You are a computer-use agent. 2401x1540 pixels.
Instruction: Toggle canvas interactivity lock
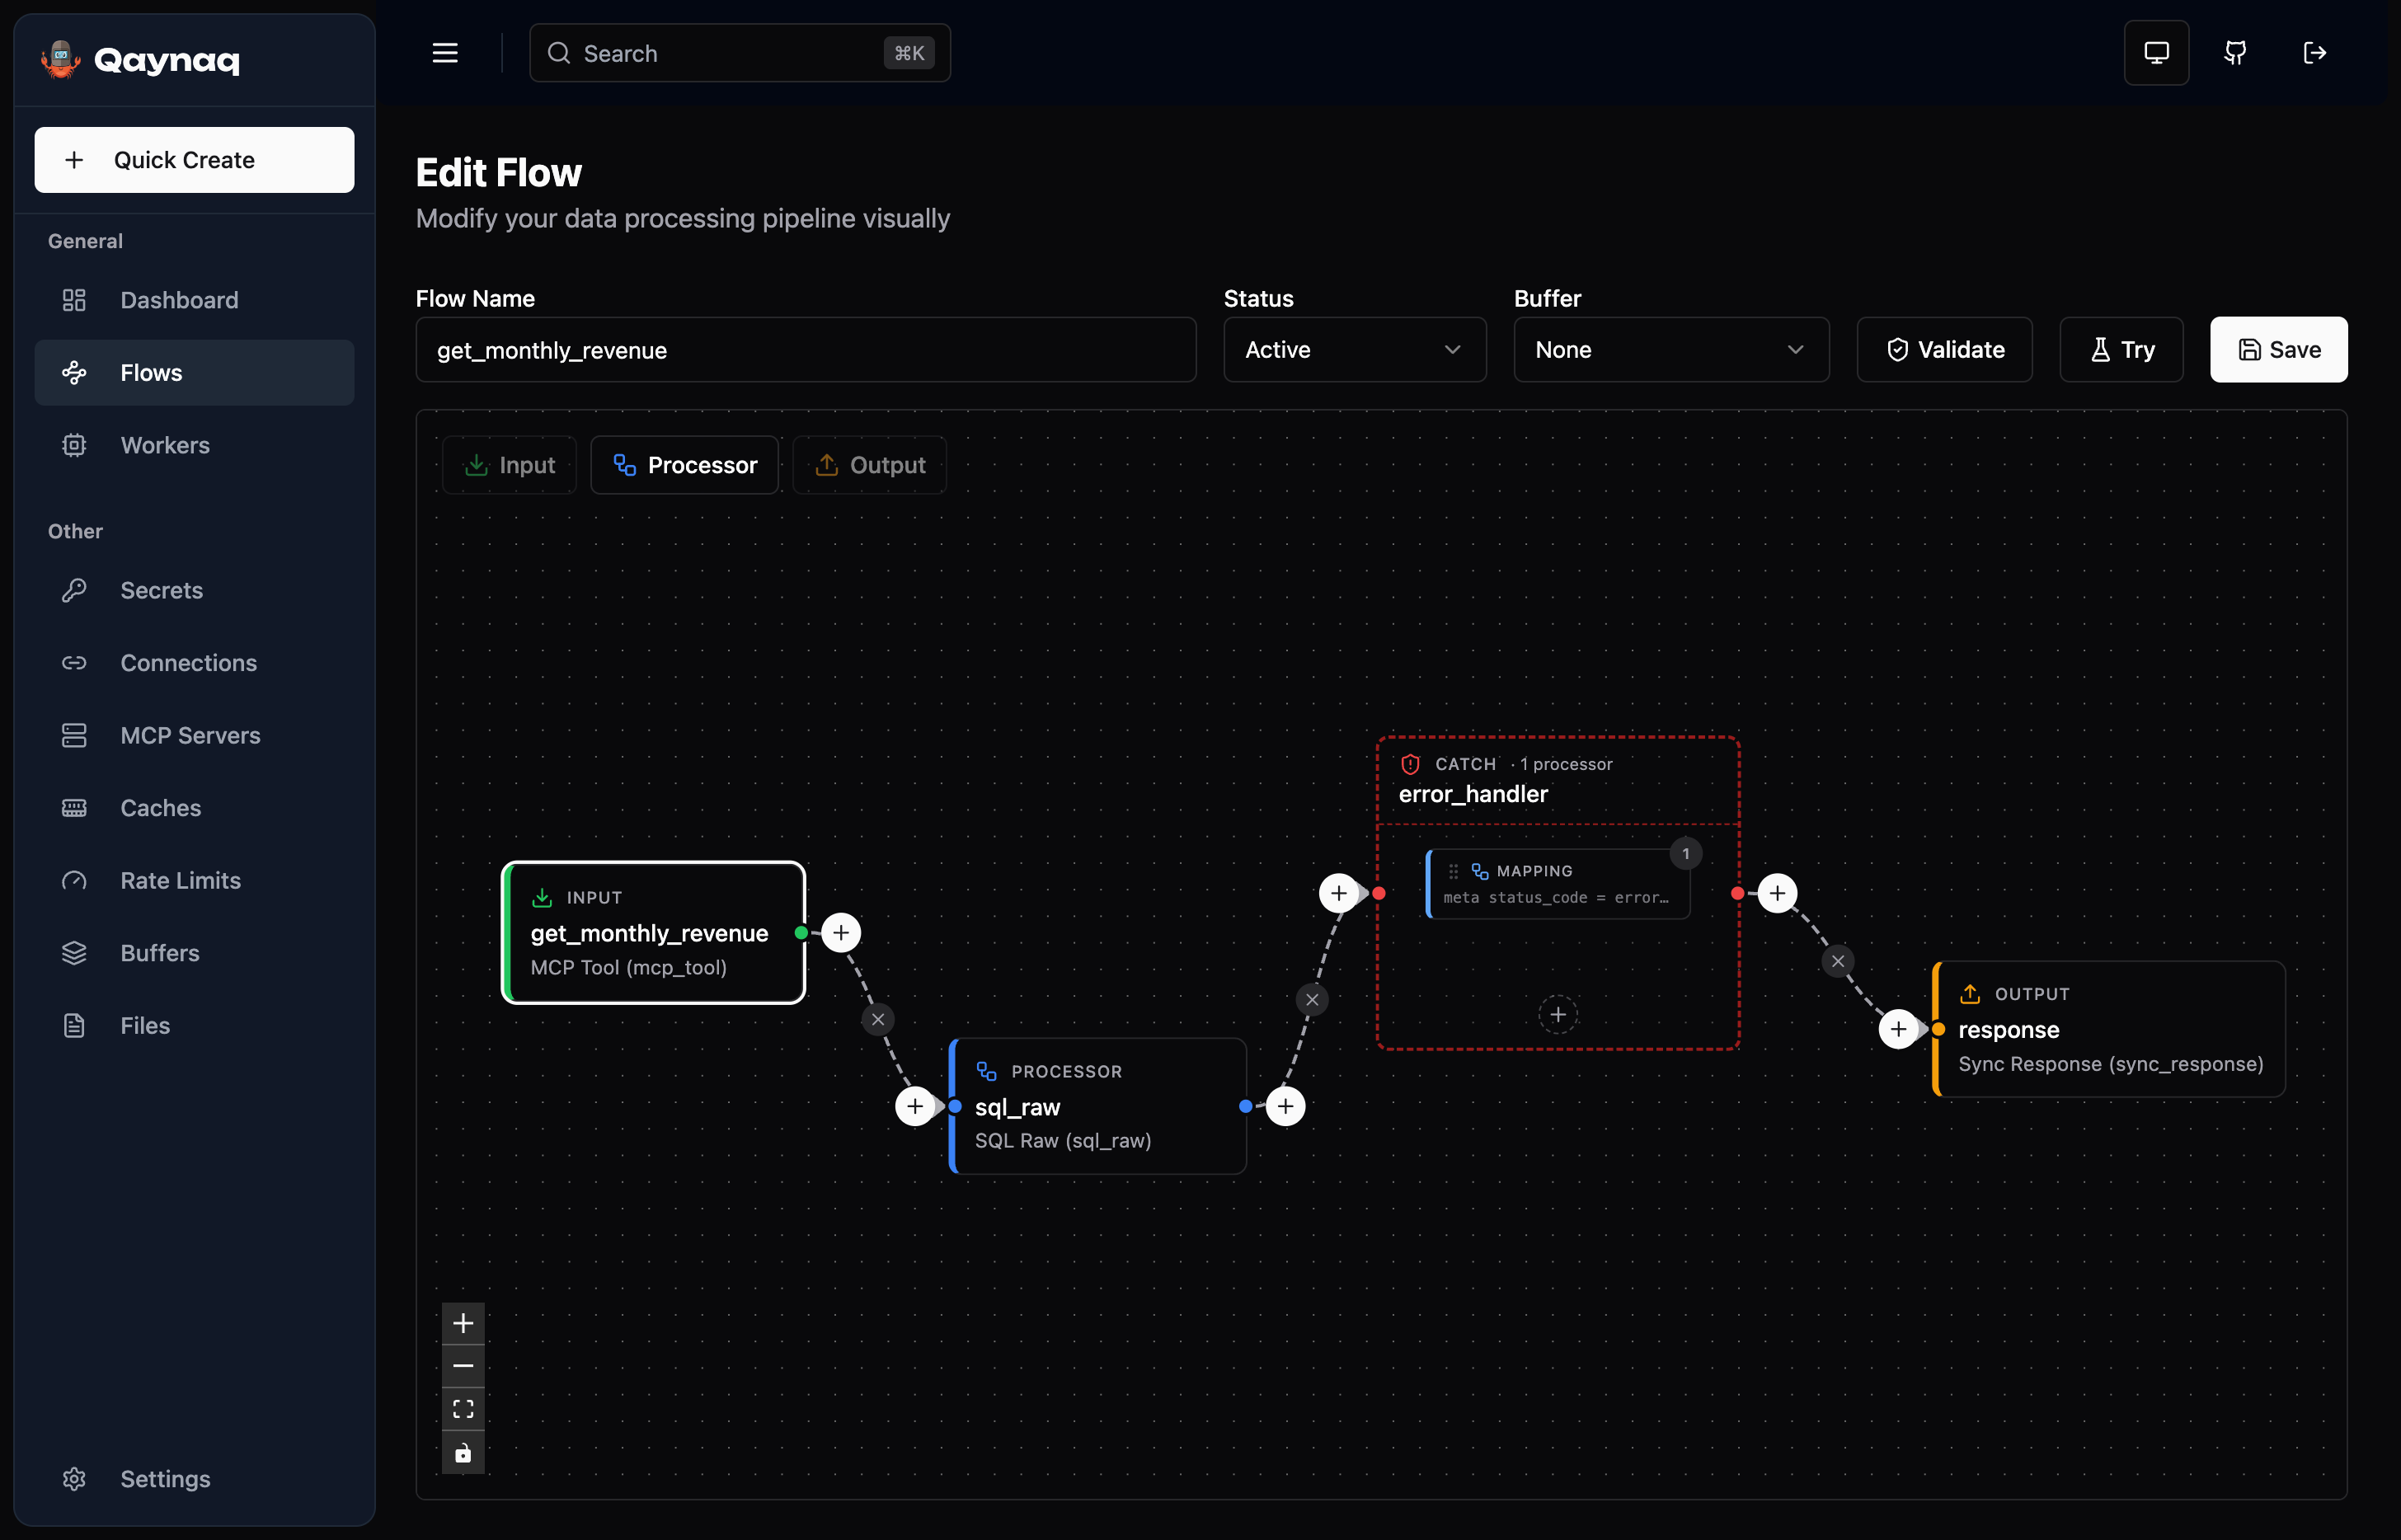[x=463, y=1453]
